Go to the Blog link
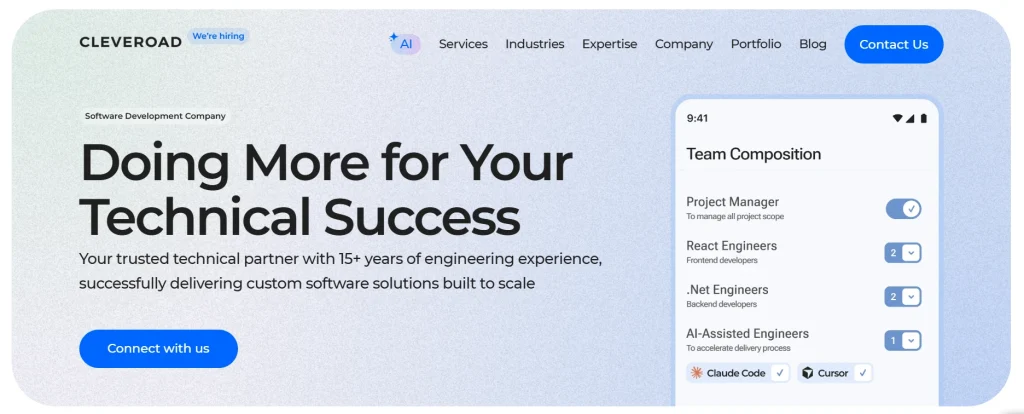The height and width of the screenshot is (414, 1024). tap(812, 44)
